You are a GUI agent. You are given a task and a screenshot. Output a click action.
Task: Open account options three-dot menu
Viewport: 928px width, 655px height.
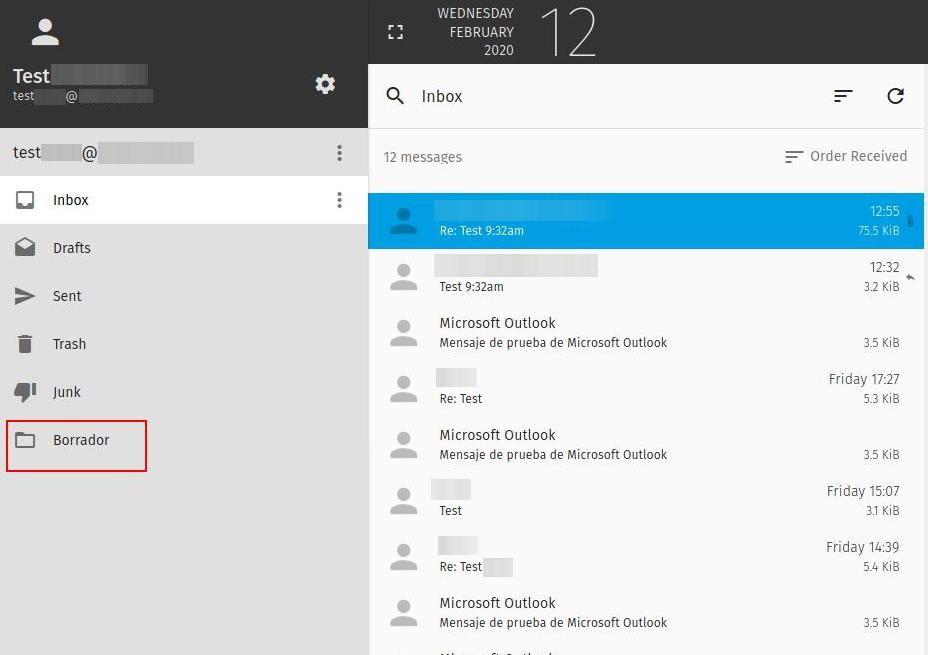tap(339, 153)
